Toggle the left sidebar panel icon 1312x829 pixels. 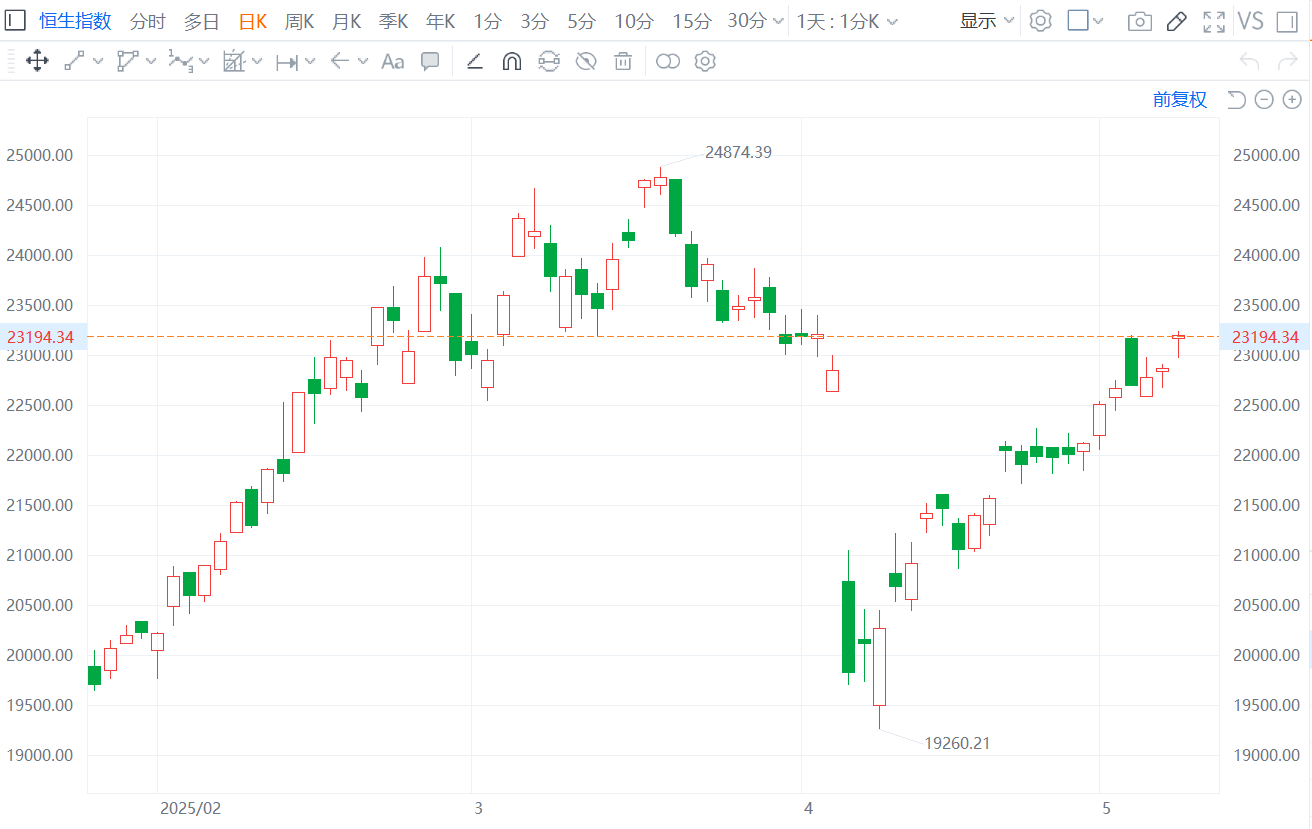(15, 21)
